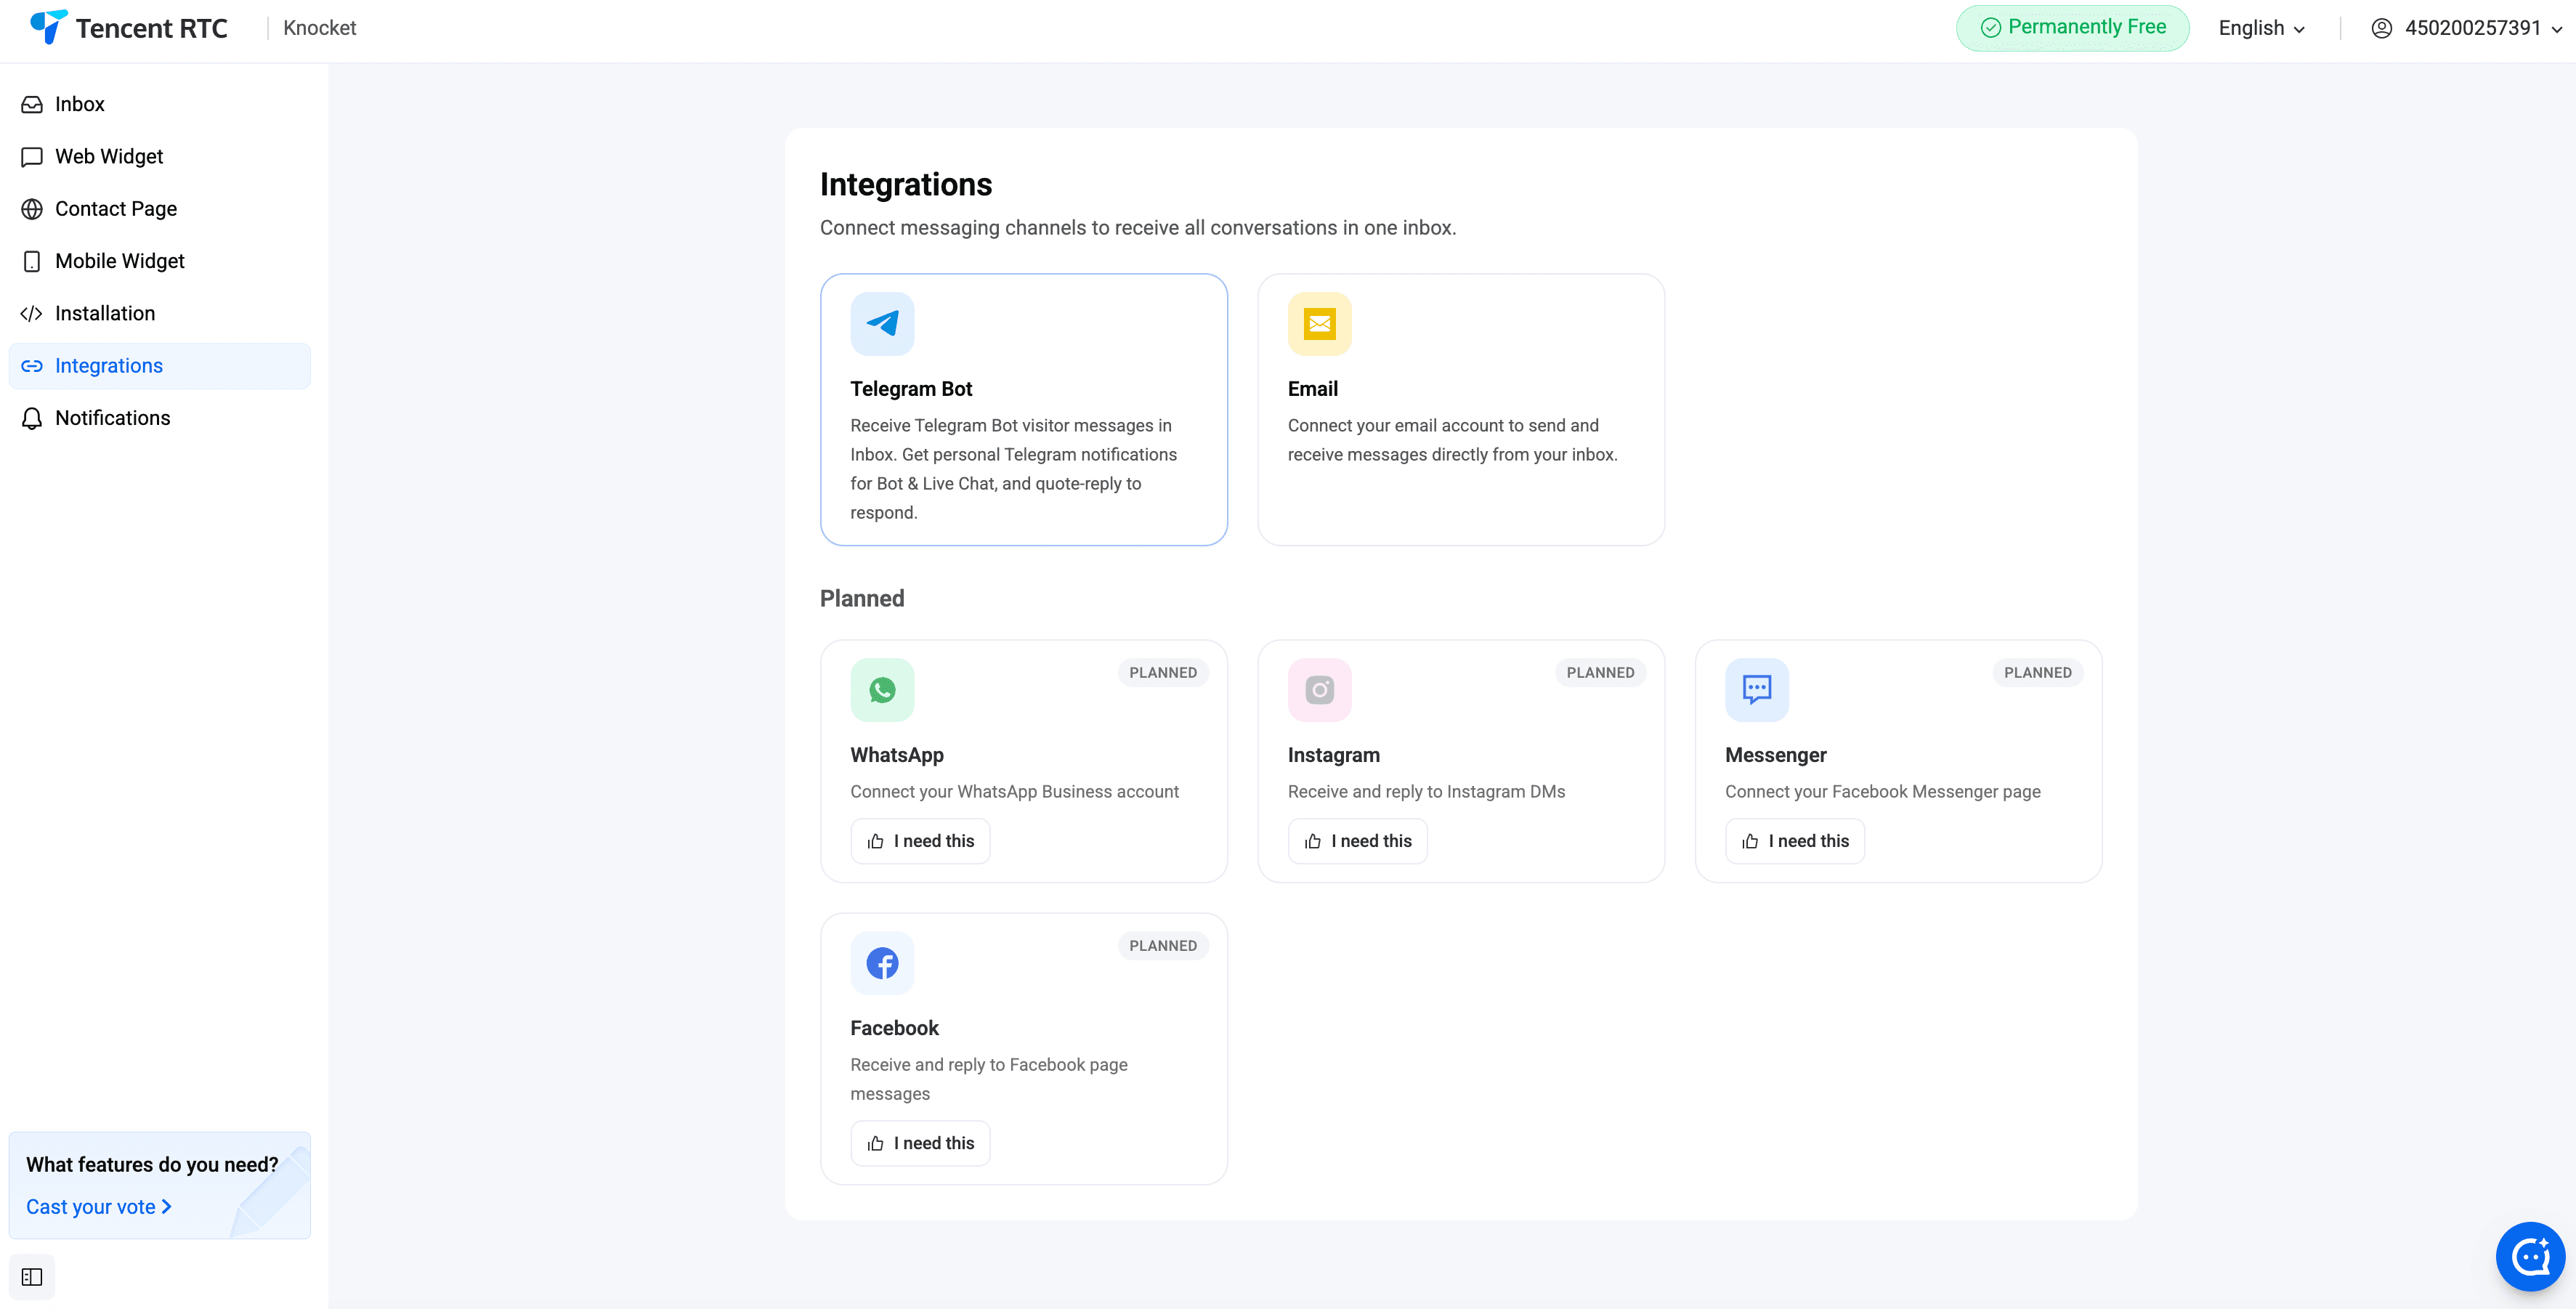Open the Installation page
This screenshot has width=2576, height=1309.
coord(160,314)
